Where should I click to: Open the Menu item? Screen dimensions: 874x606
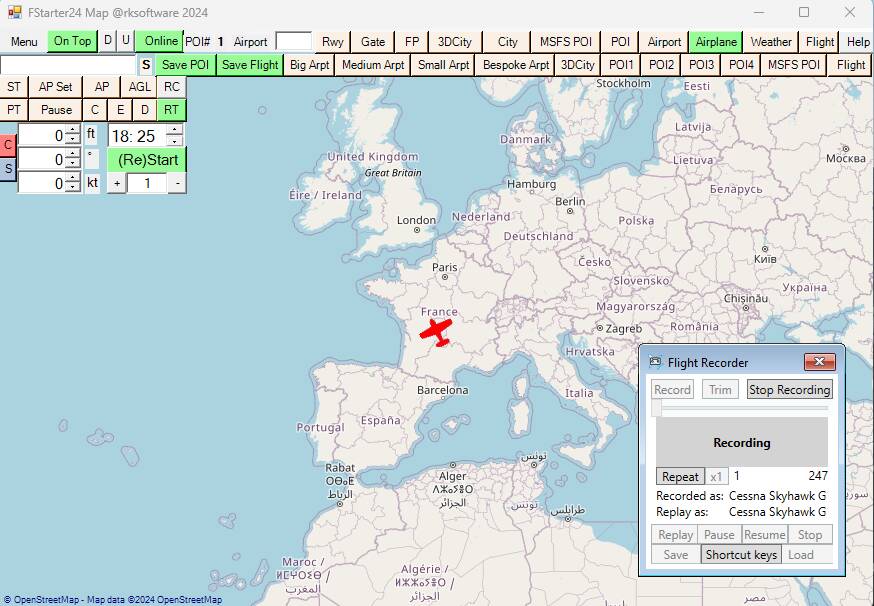coord(23,41)
